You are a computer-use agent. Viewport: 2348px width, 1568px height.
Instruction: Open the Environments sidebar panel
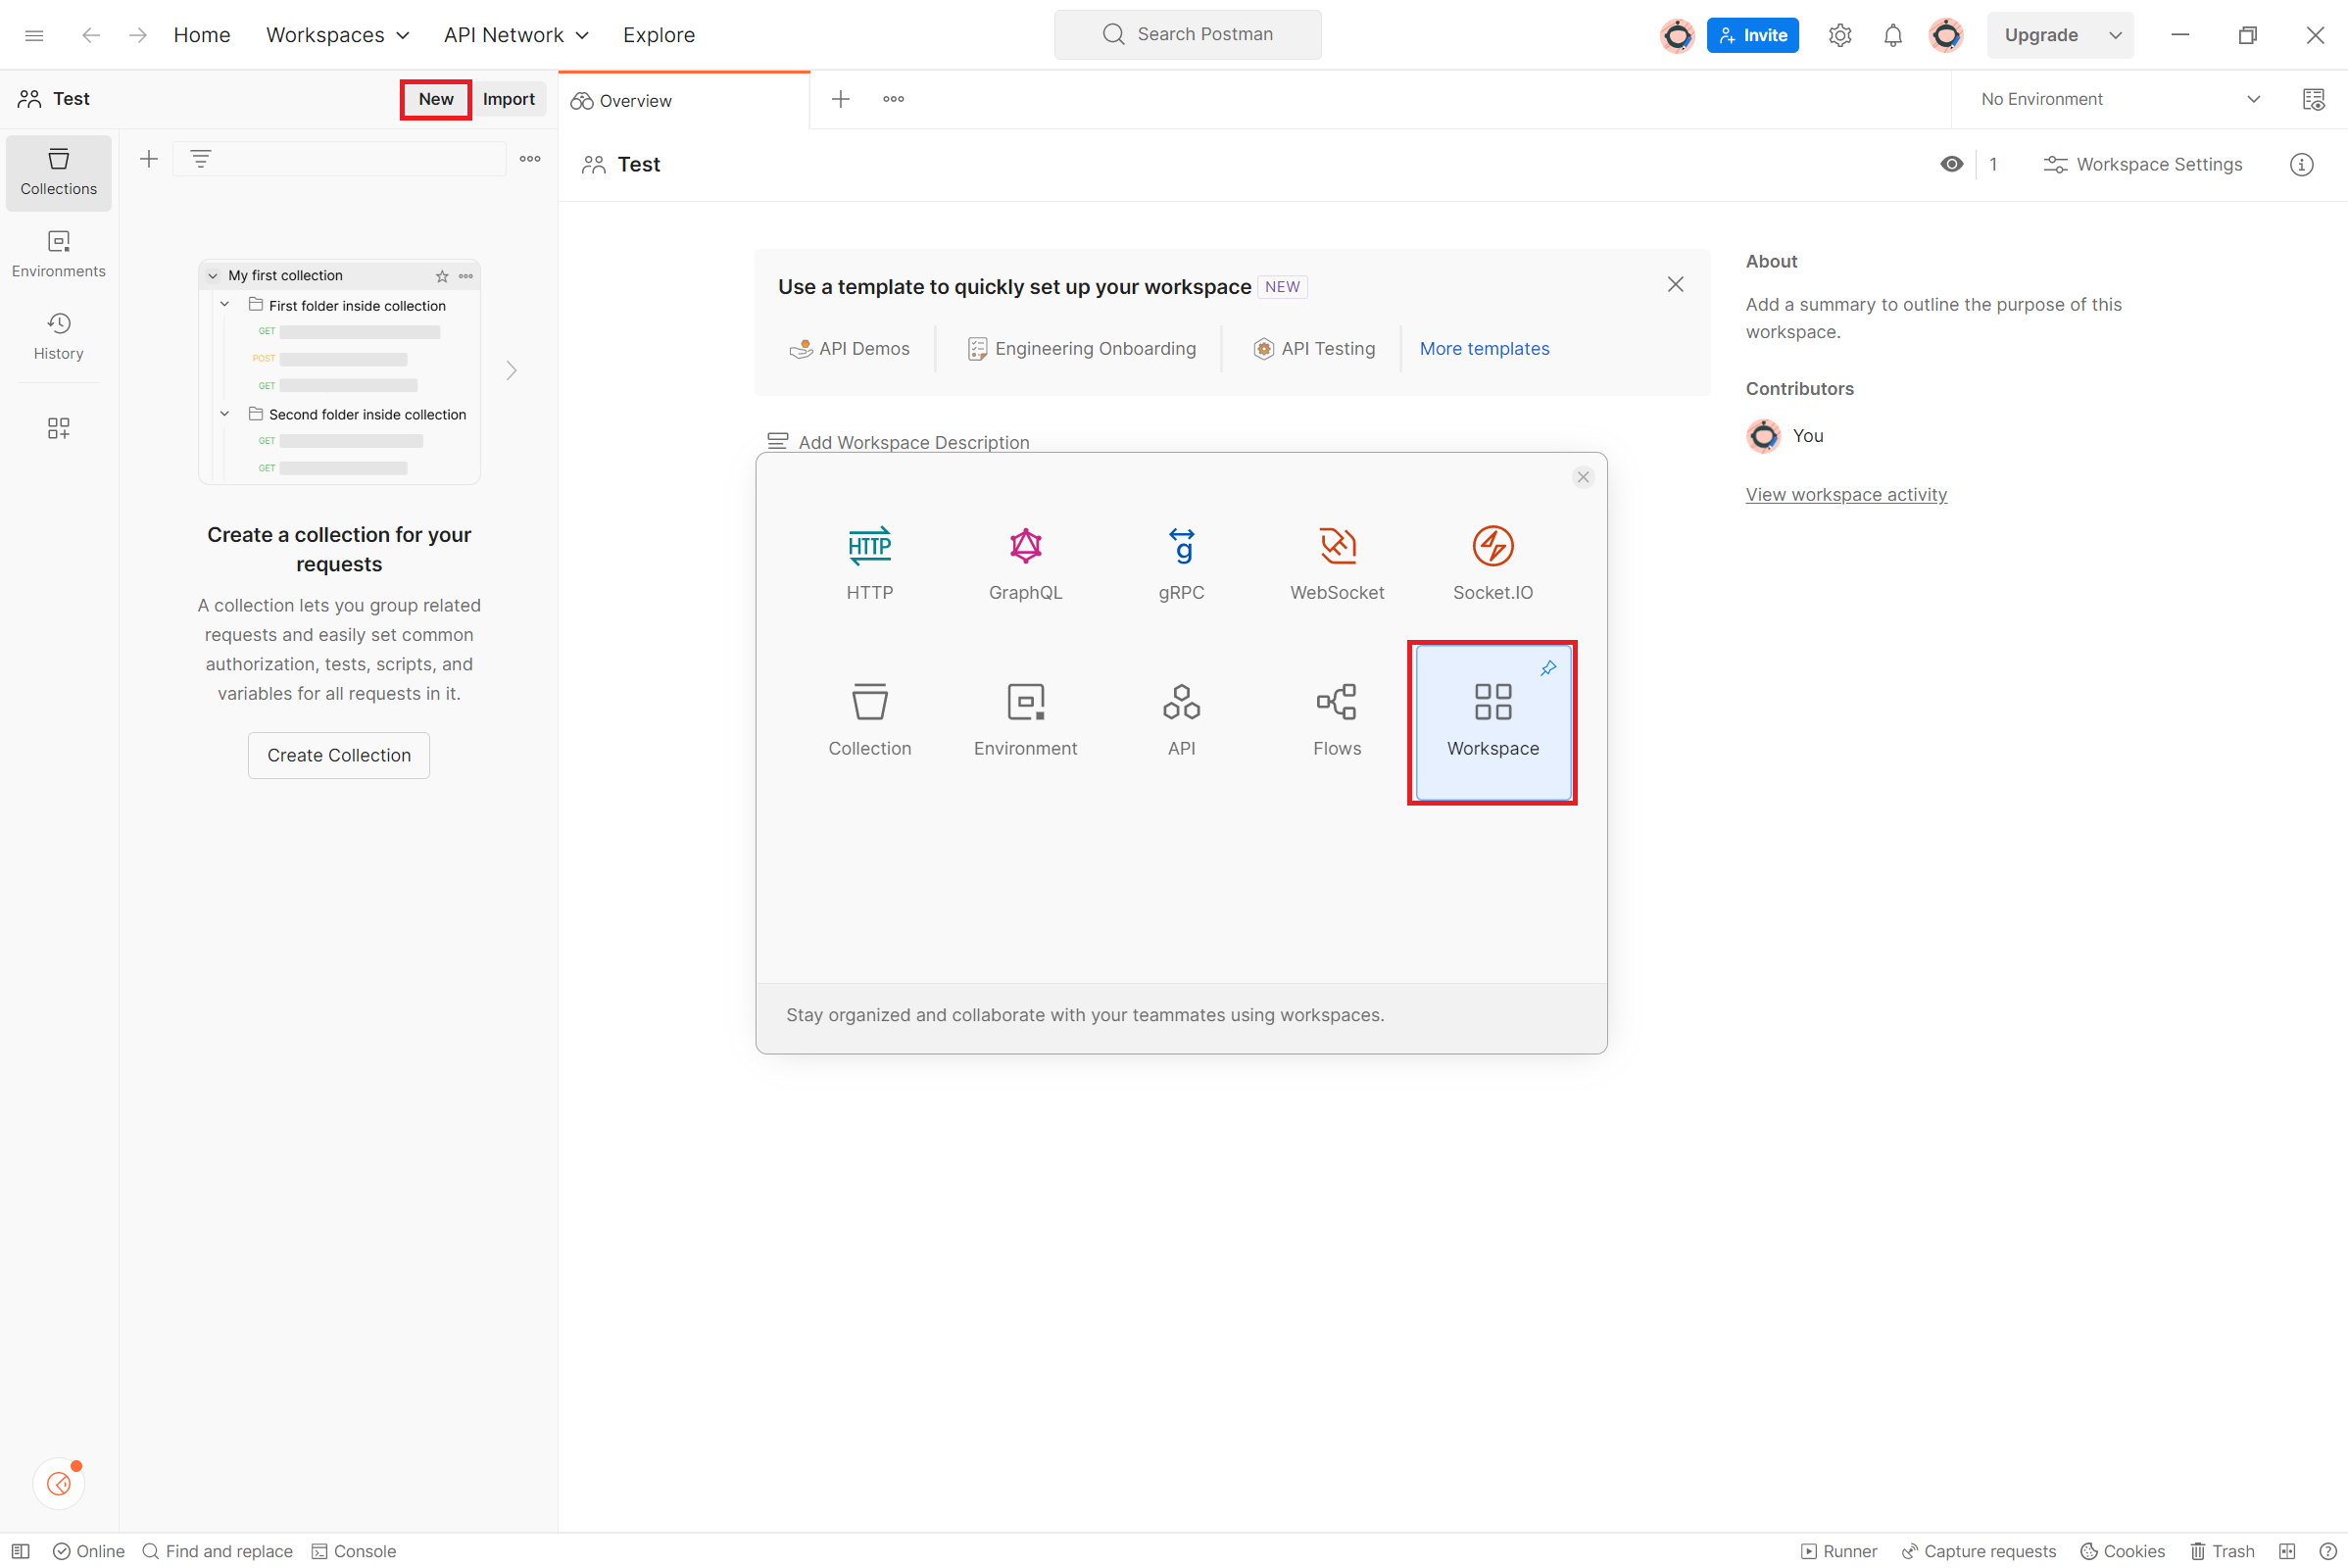pos(58,254)
